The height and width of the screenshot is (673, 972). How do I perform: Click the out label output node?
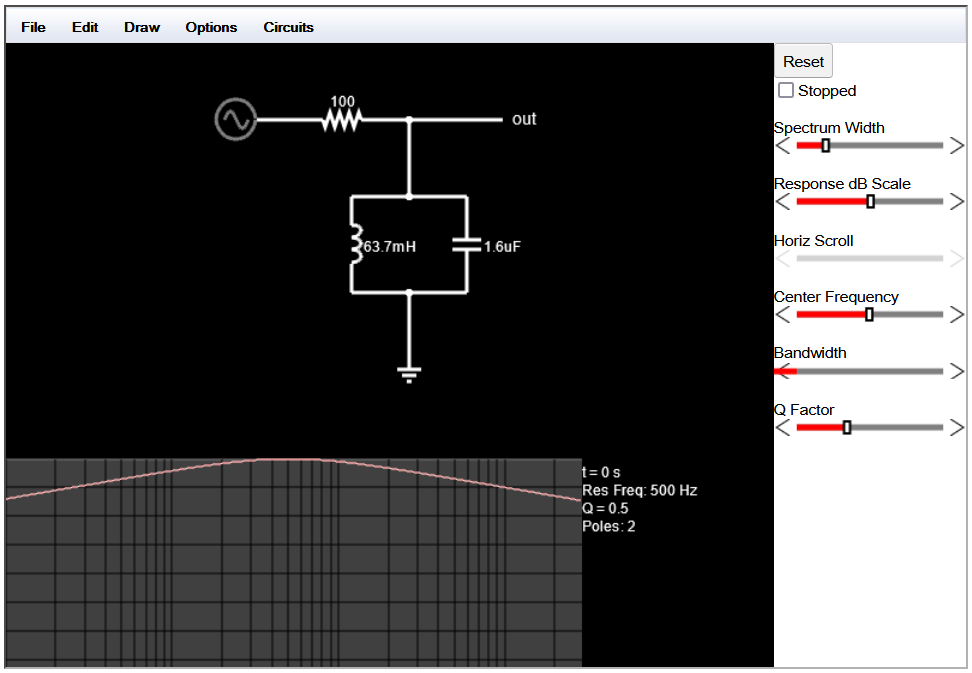click(x=523, y=119)
